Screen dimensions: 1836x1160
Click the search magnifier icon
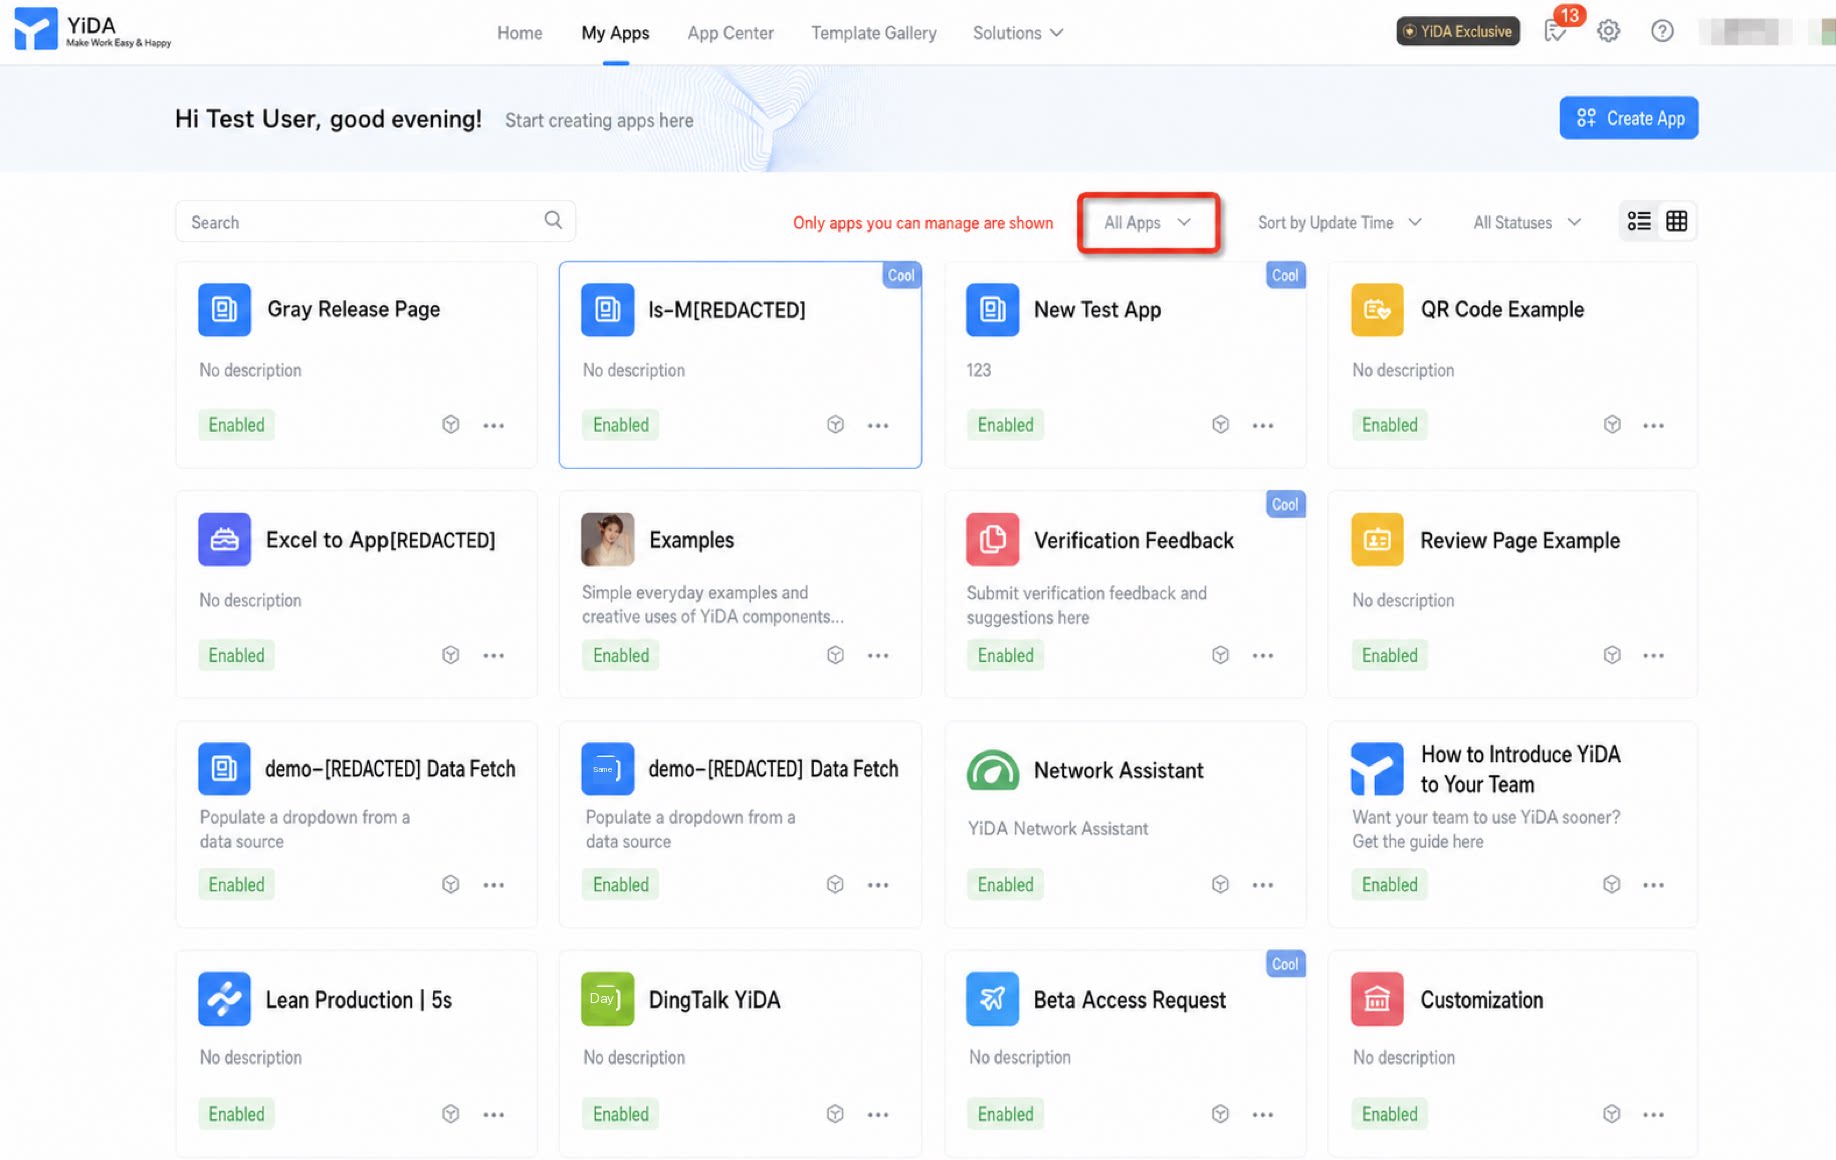(553, 220)
